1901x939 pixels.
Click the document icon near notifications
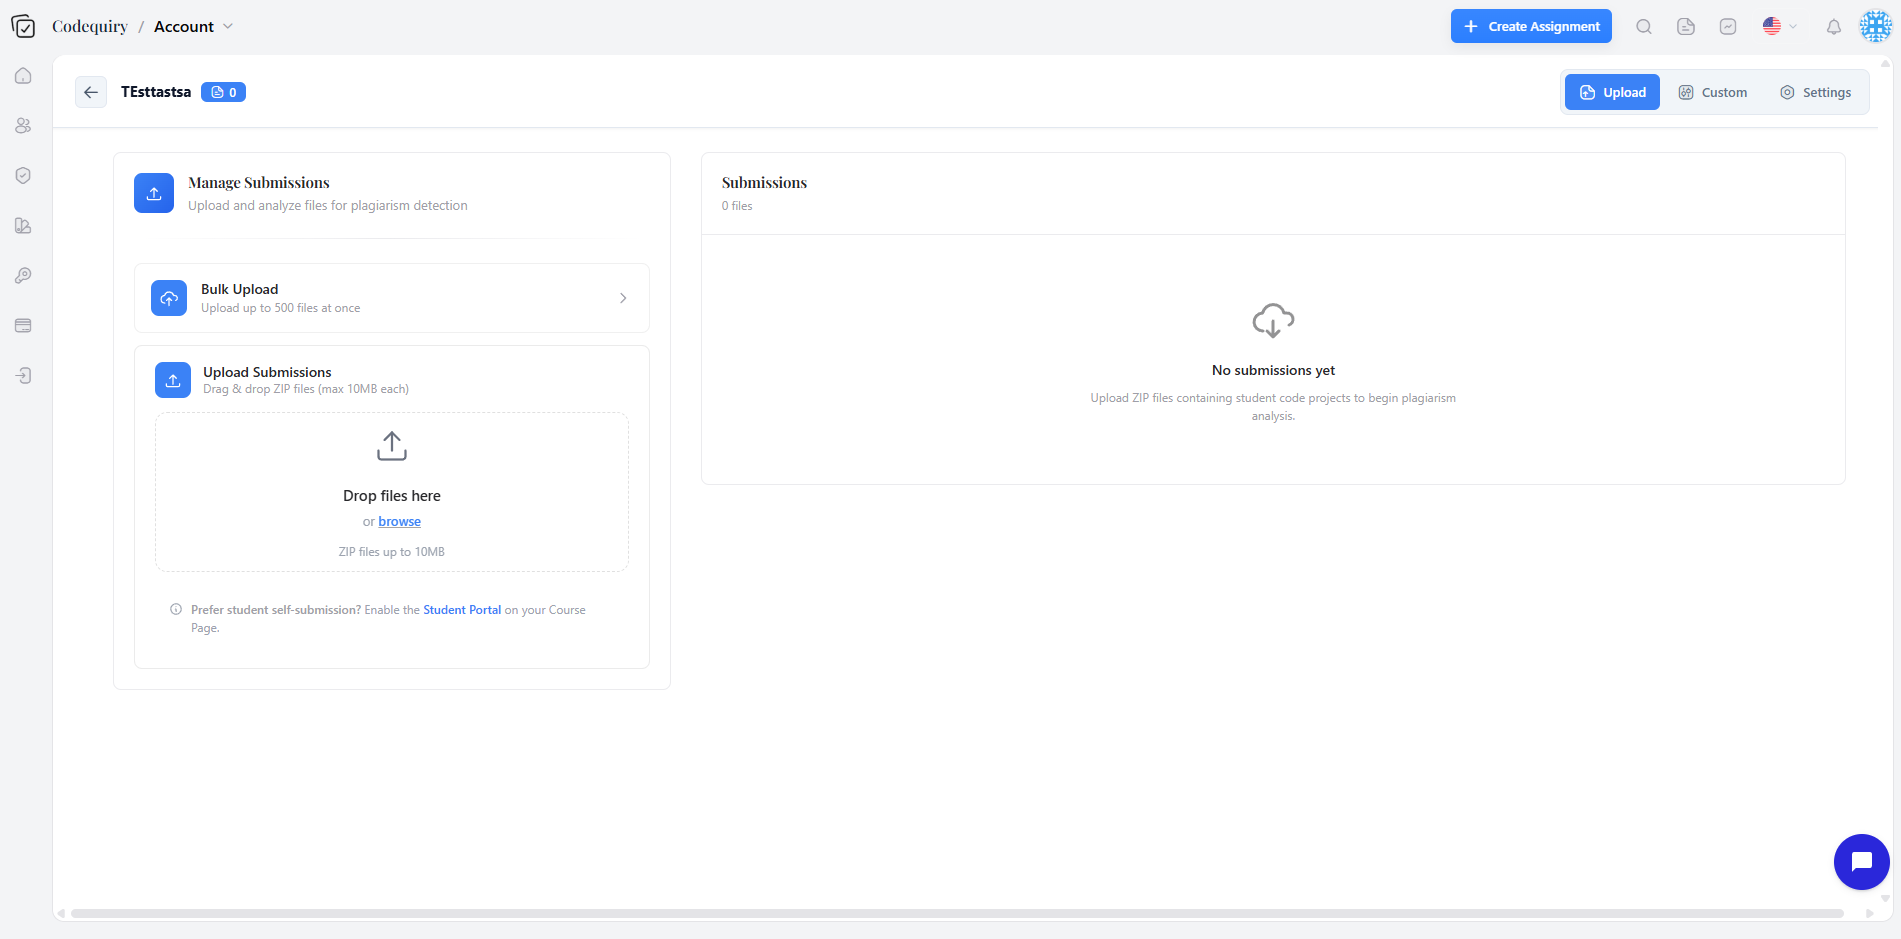(1685, 26)
